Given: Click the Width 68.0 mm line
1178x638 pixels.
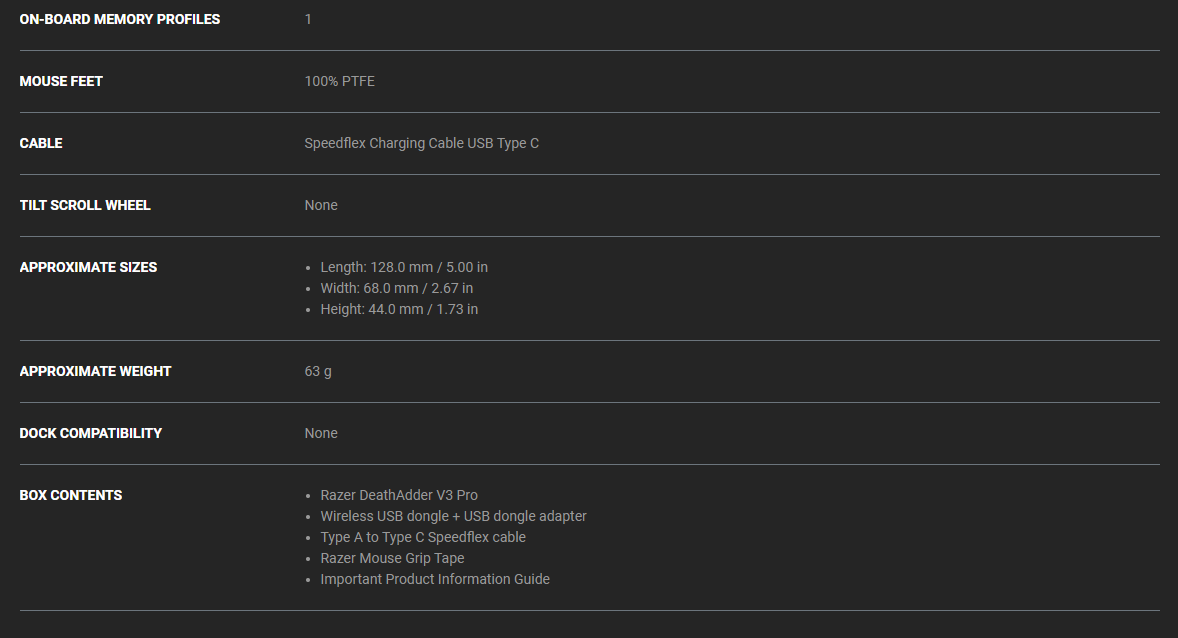Looking at the screenshot, I should pyautogui.click(x=397, y=288).
